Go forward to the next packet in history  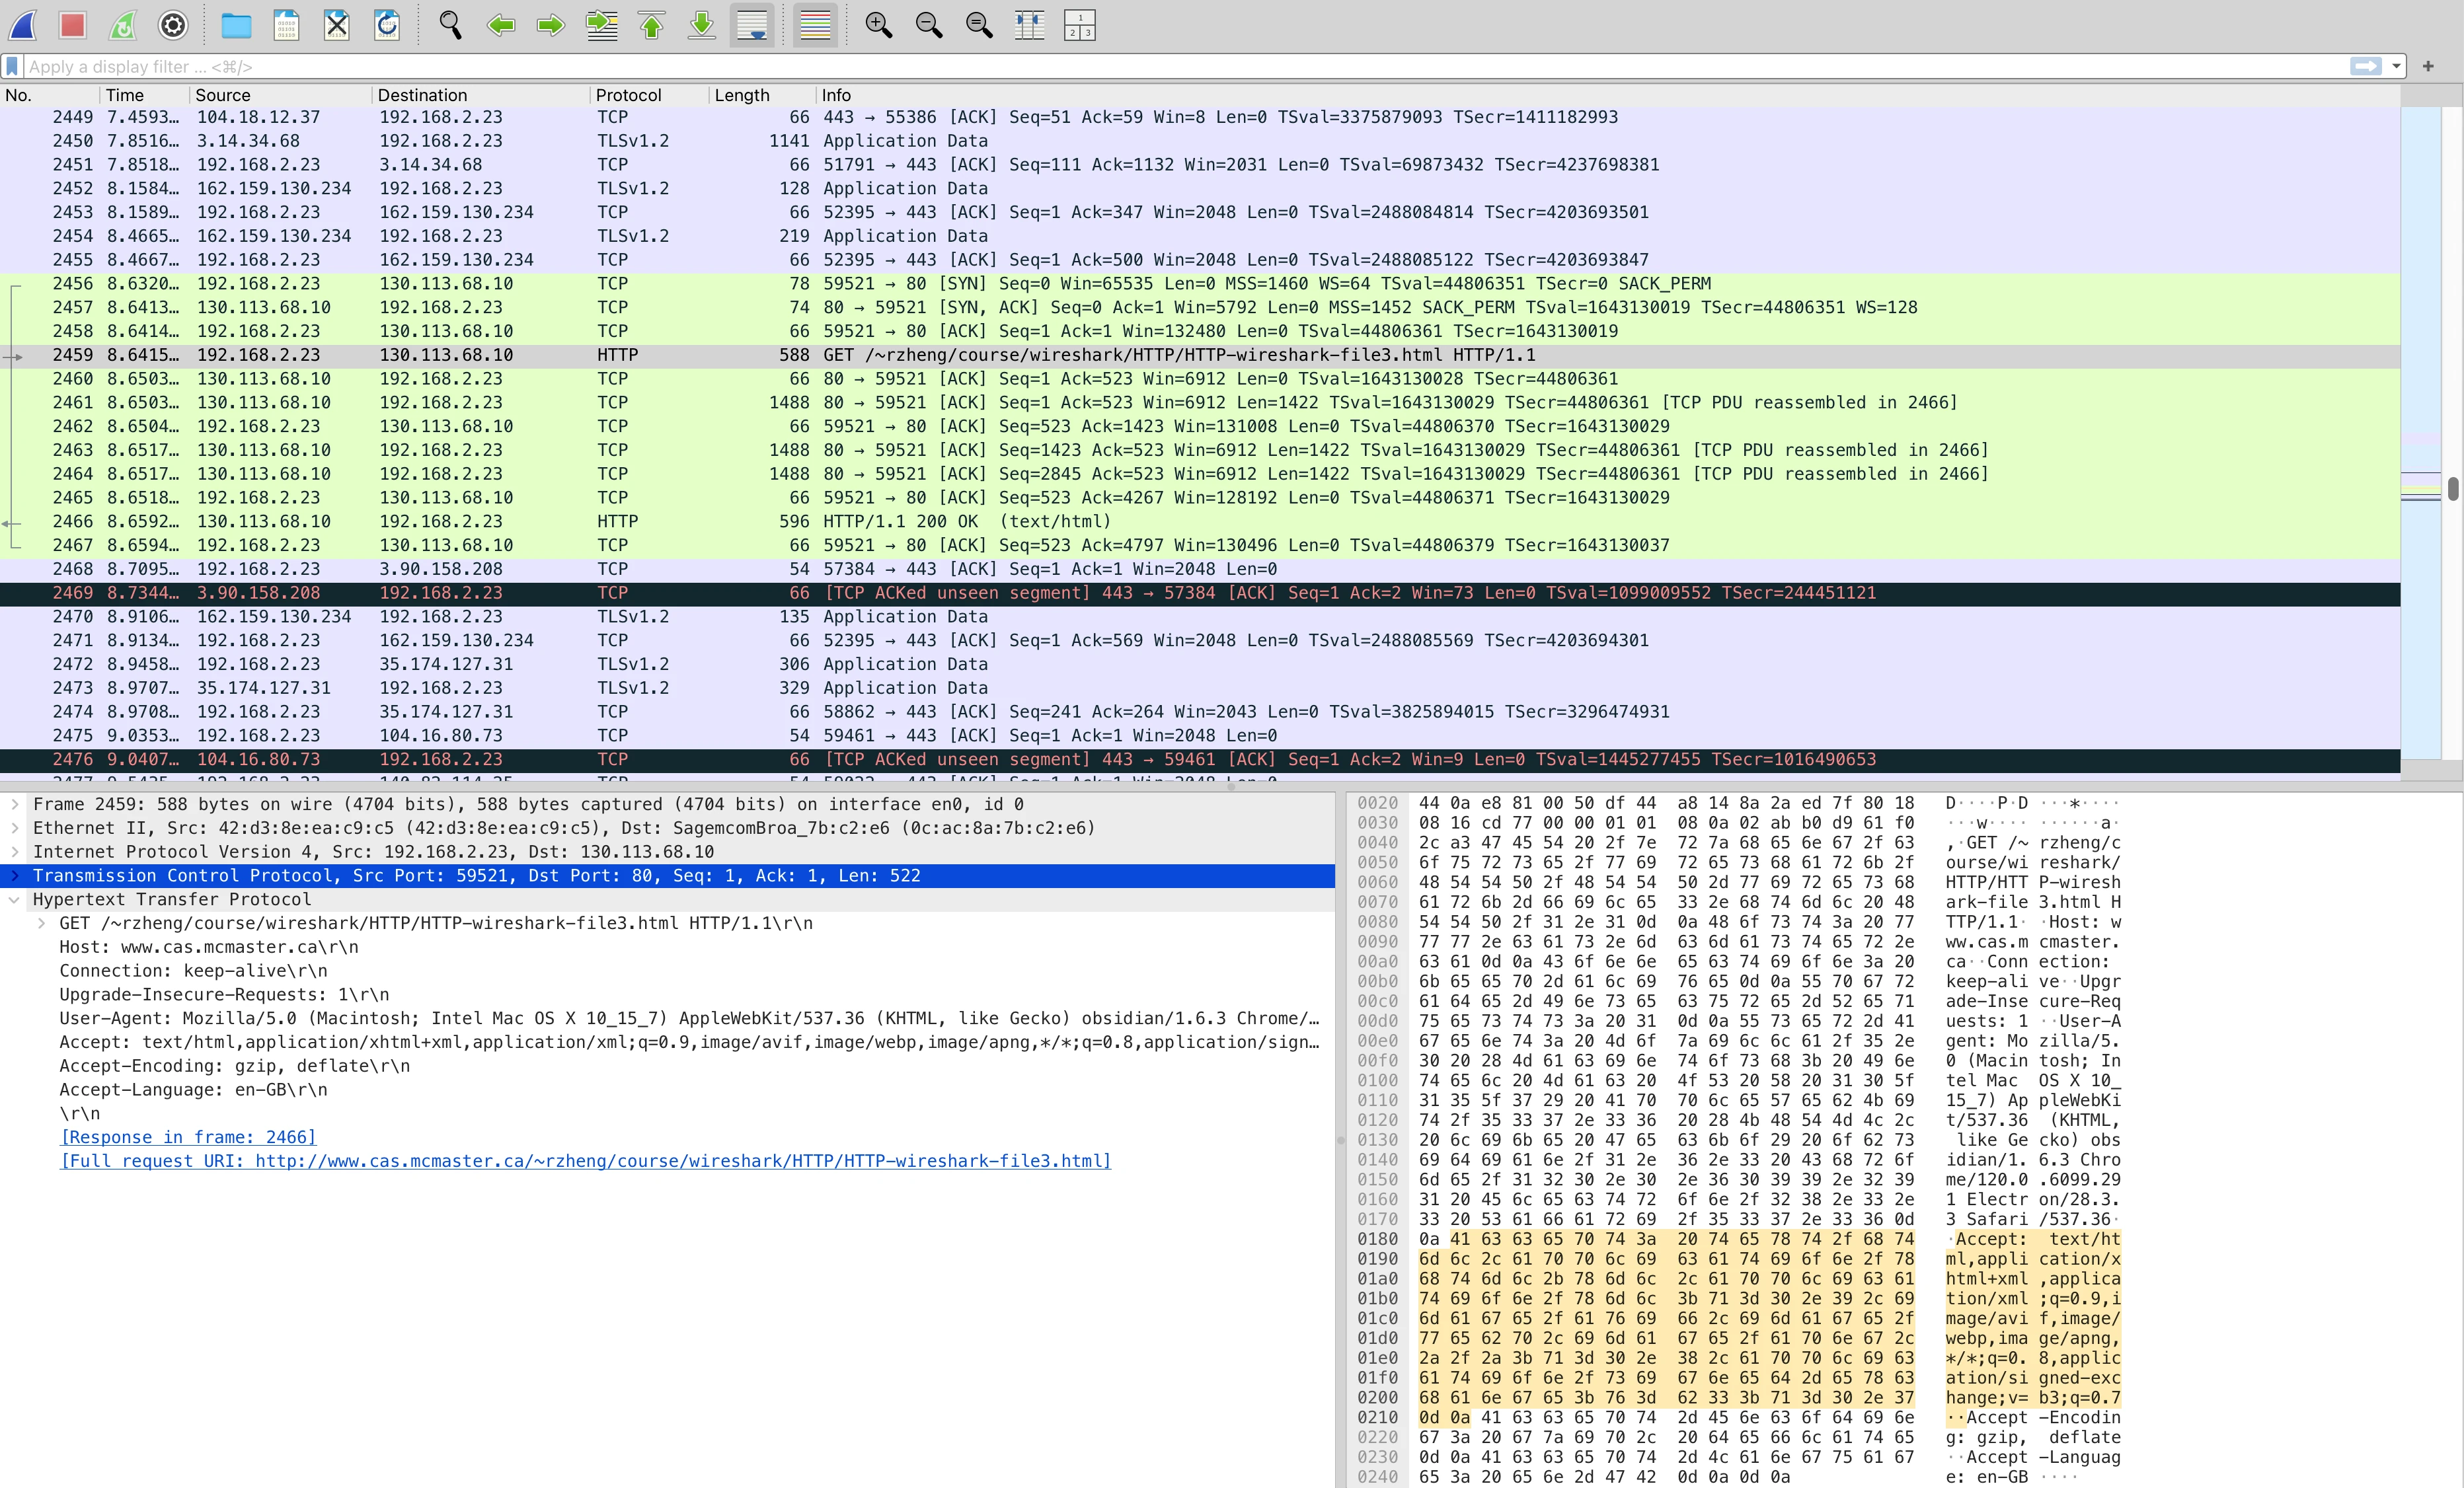(x=551, y=25)
